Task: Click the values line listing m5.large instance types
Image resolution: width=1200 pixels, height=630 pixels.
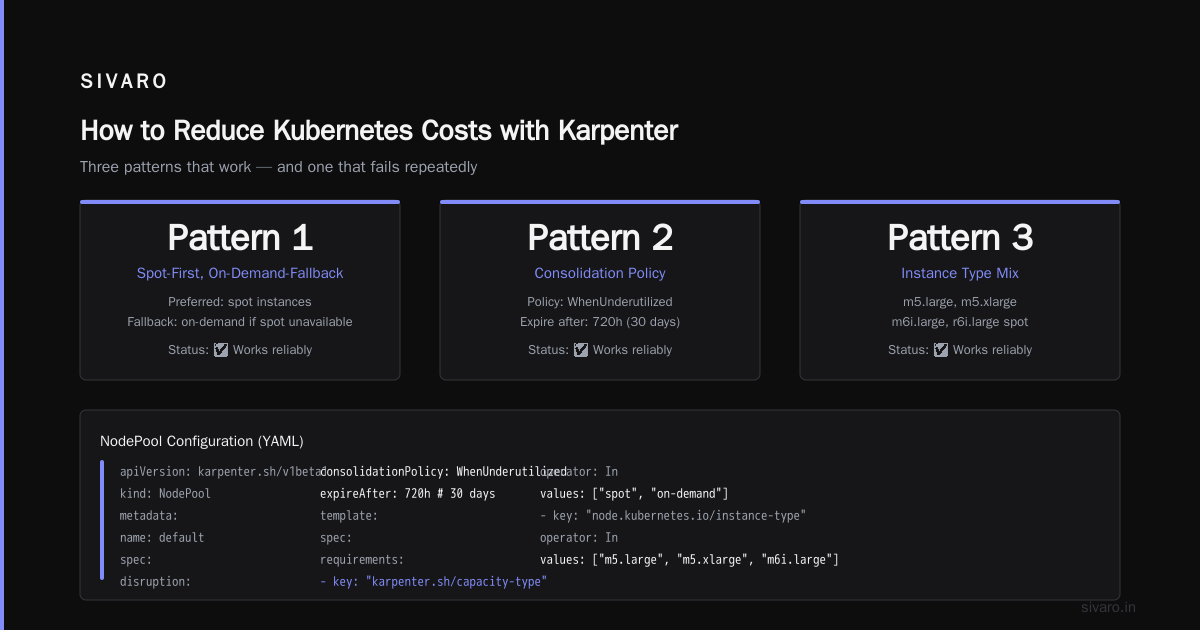Action: point(689,559)
